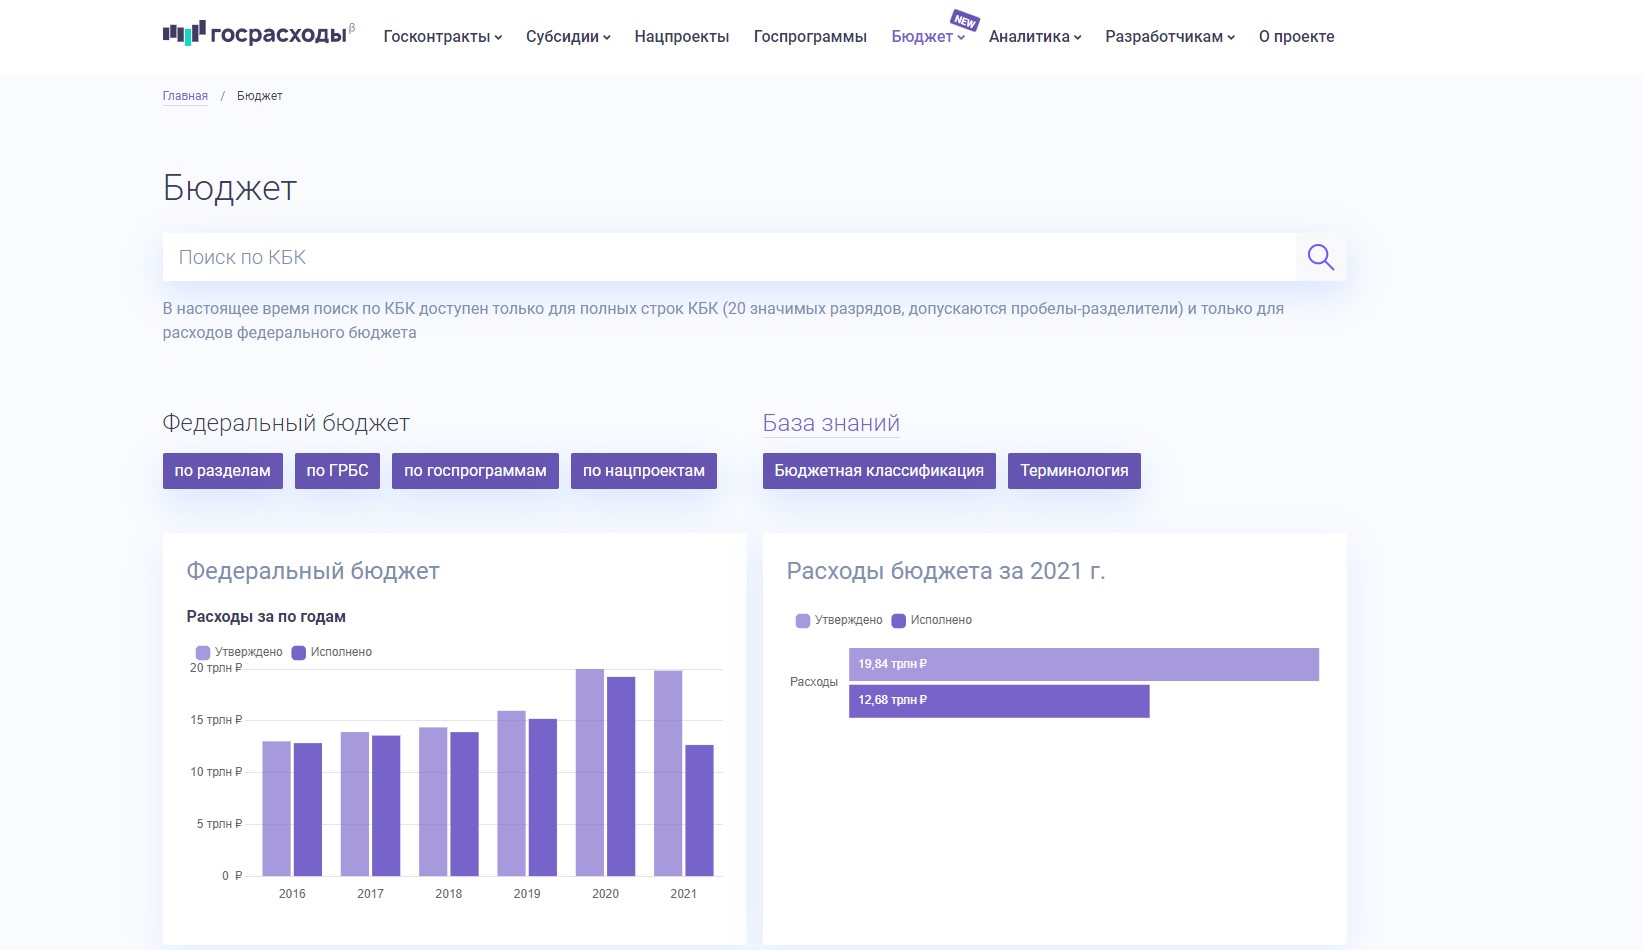Screen dimensions: 1643x950
Task: Open the База знаний link
Action: point(831,423)
